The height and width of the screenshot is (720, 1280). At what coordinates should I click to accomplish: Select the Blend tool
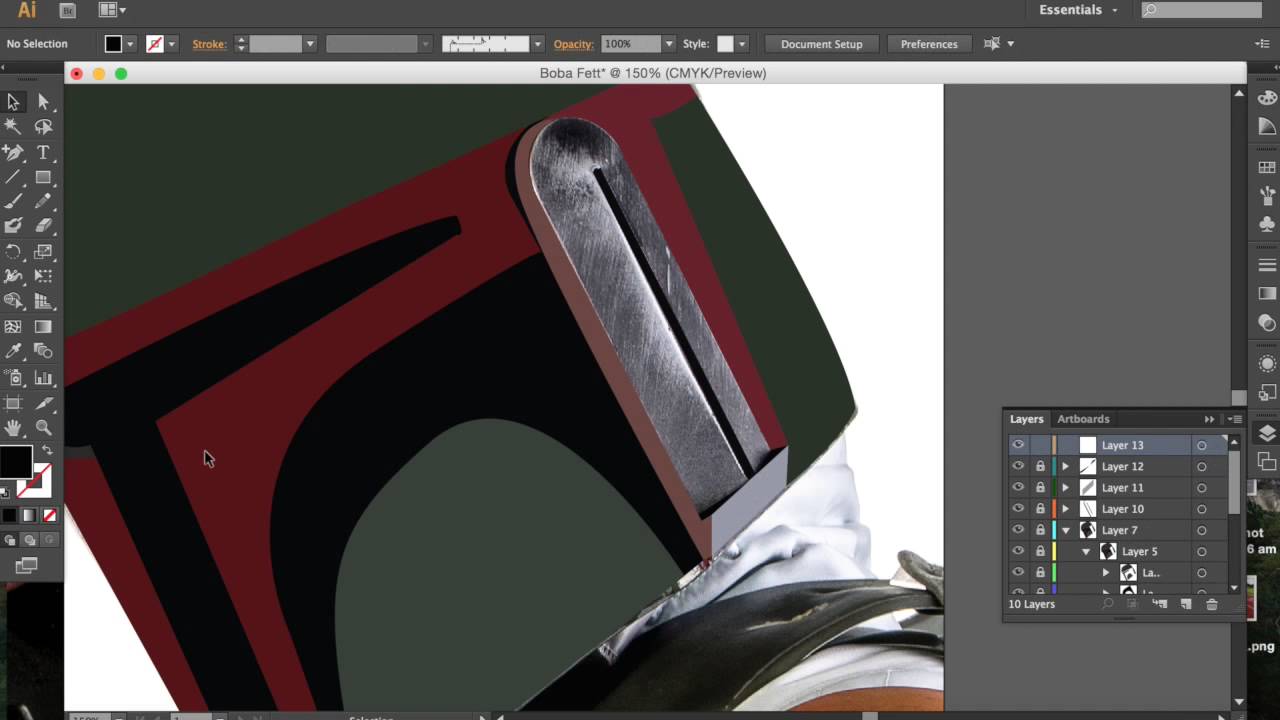coord(43,352)
